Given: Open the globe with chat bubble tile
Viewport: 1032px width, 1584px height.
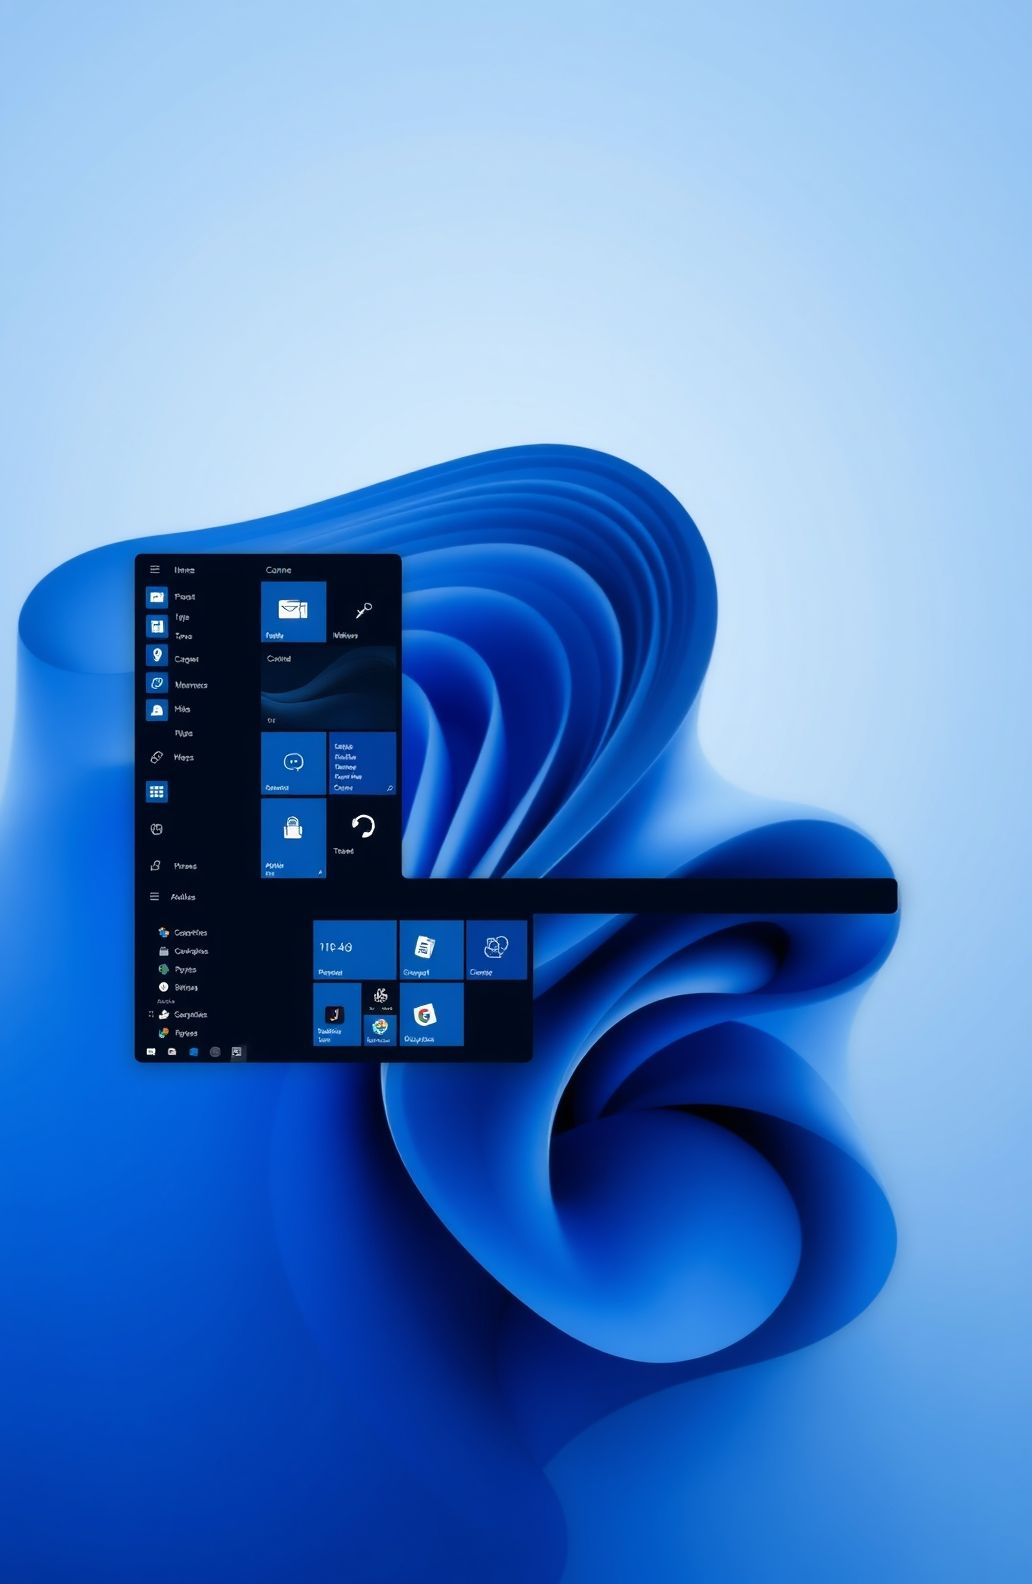Looking at the screenshot, I should [x=496, y=950].
